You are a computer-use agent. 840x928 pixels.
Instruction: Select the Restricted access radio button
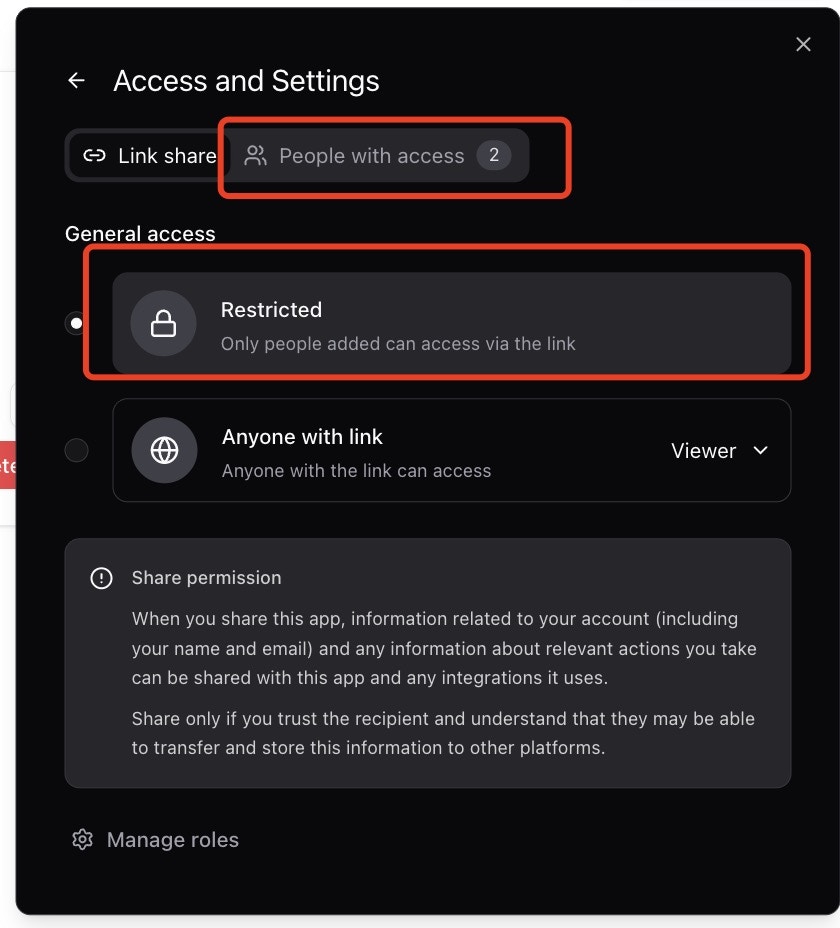pos(76,323)
